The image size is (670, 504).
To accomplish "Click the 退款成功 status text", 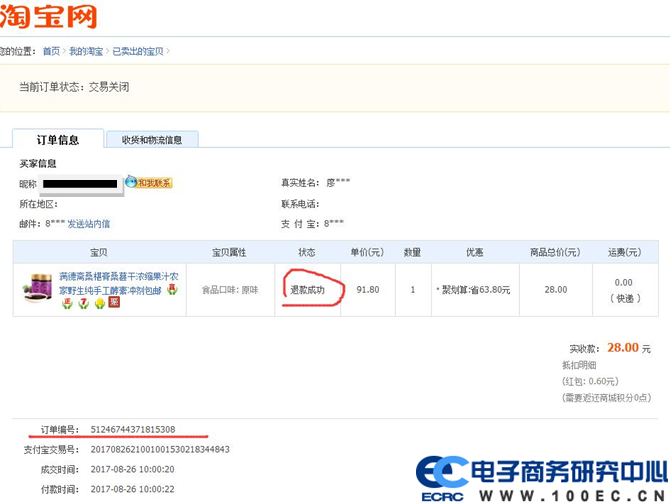I will click(308, 290).
